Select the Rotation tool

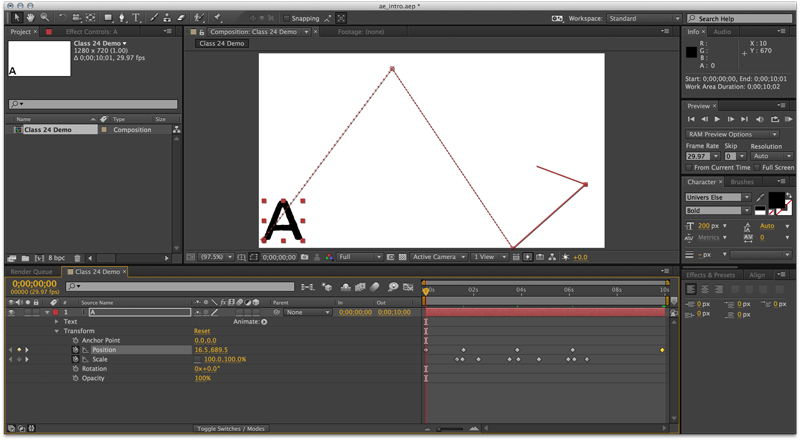(62, 18)
